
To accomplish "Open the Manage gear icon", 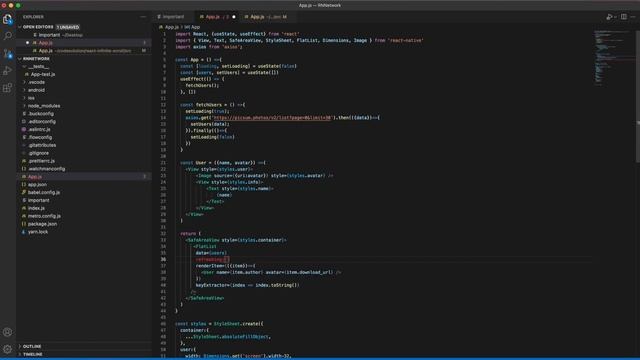I will tap(7, 349).
